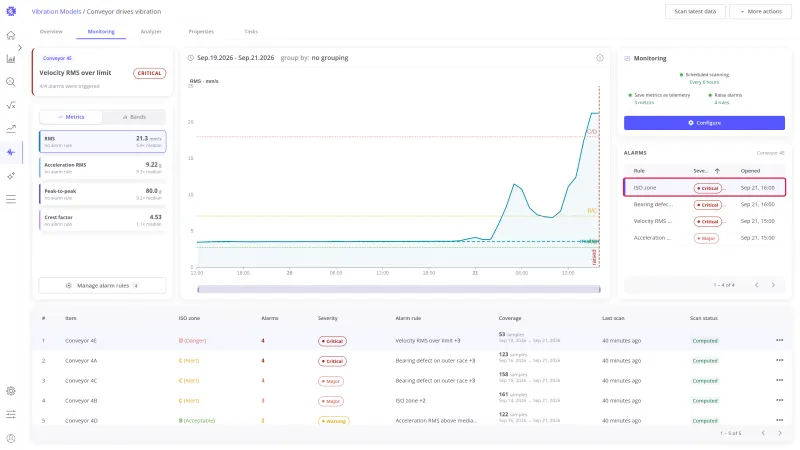Open the More actions dropdown
800x450 pixels.
pos(760,11)
